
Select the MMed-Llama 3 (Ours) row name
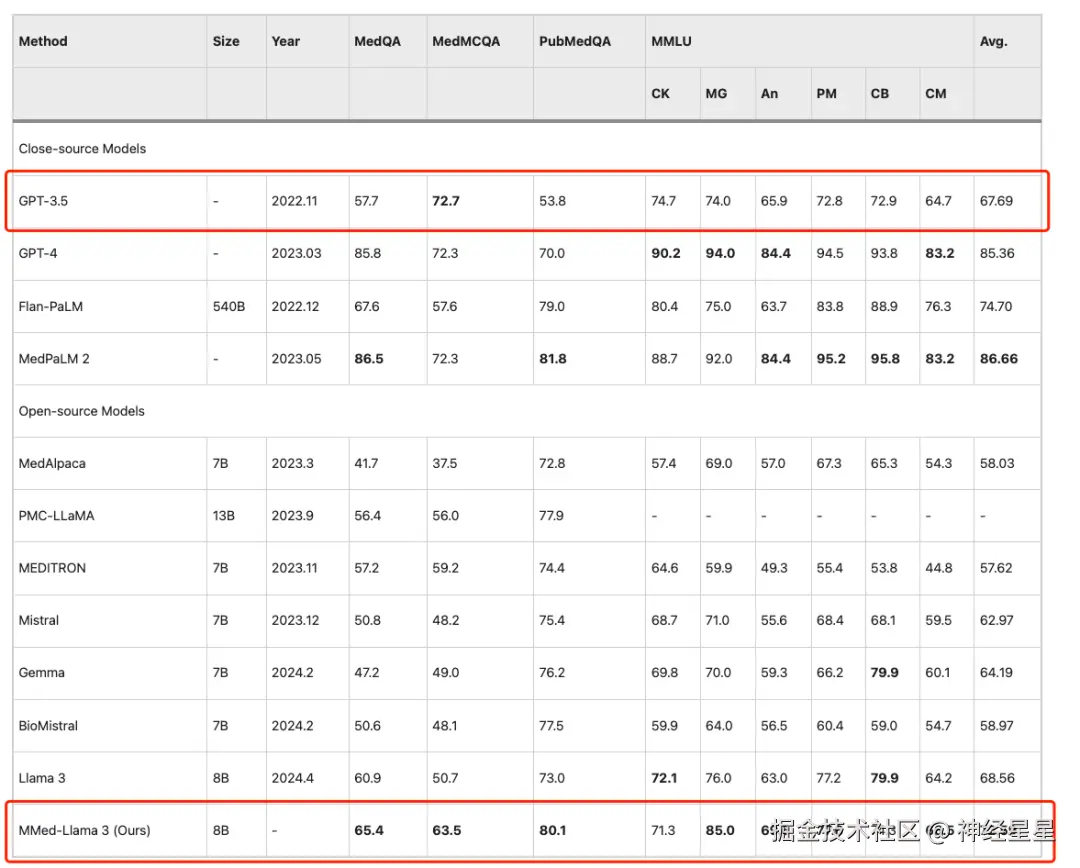click(84, 830)
